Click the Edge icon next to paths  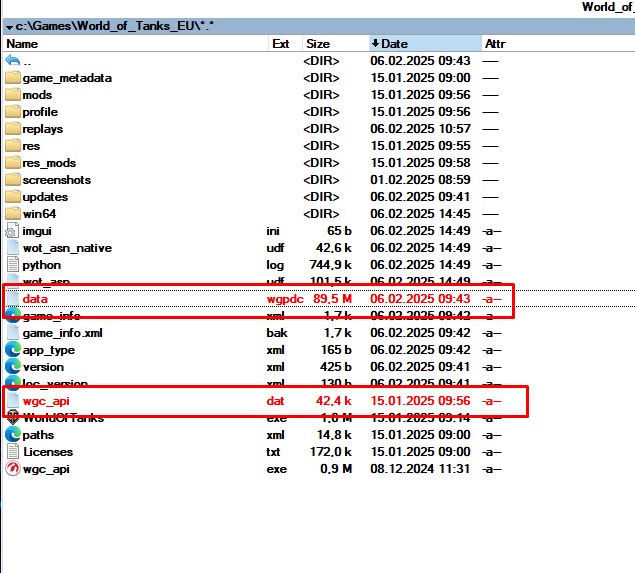[x=13, y=435]
